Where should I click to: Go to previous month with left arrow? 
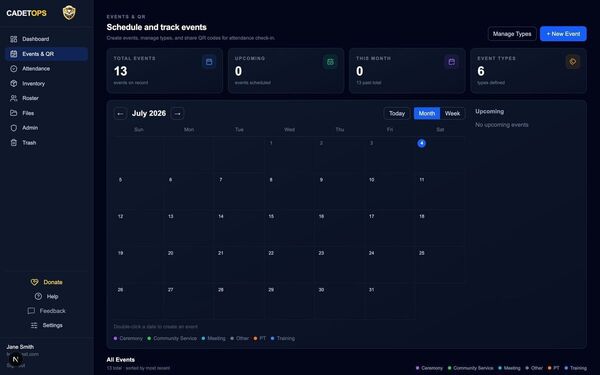tap(120, 114)
